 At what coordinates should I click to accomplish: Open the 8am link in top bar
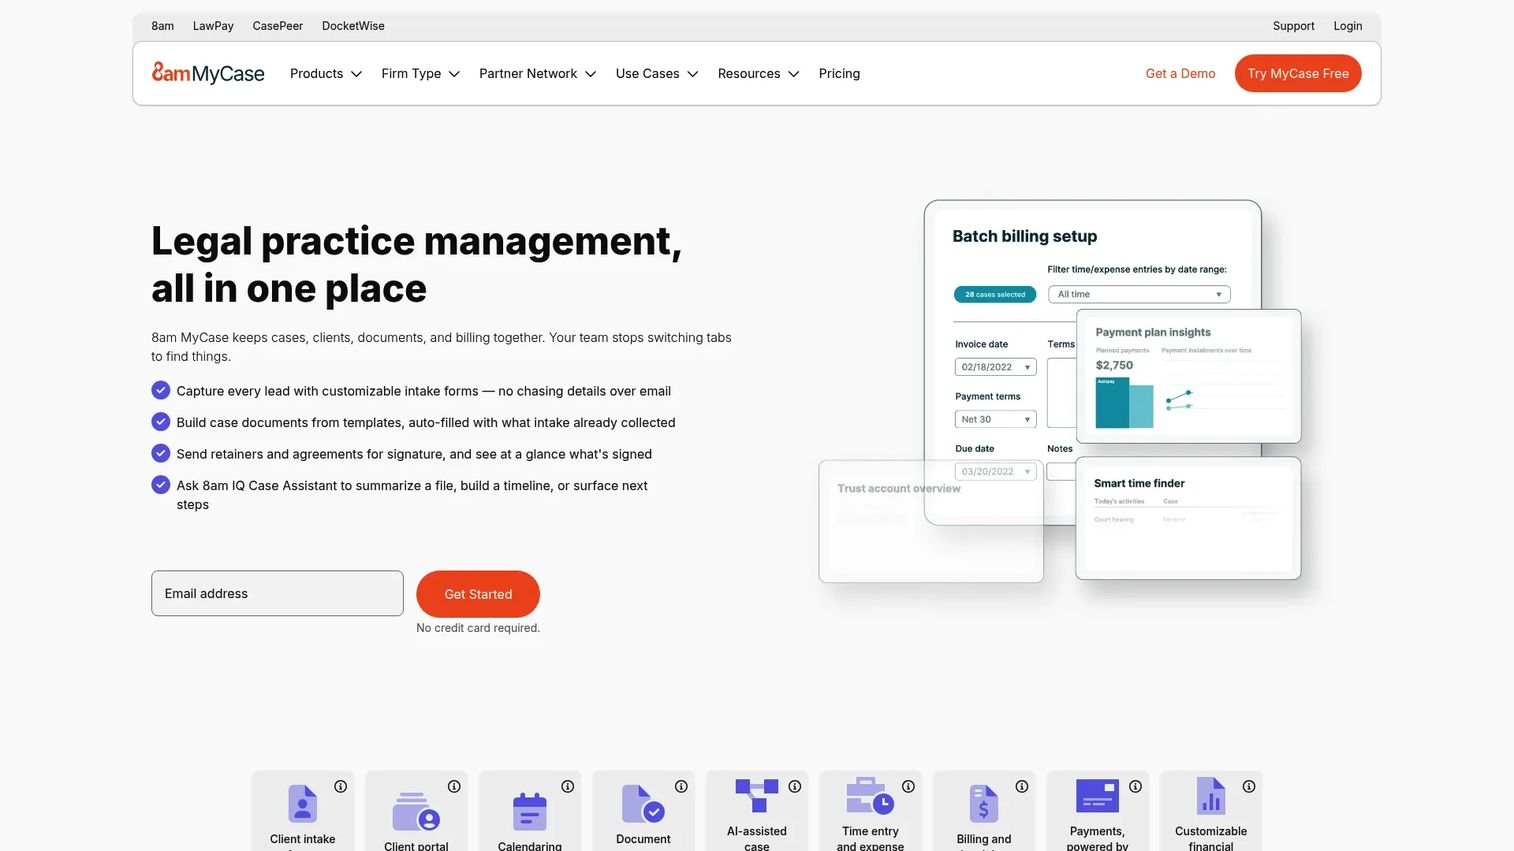pos(163,26)
